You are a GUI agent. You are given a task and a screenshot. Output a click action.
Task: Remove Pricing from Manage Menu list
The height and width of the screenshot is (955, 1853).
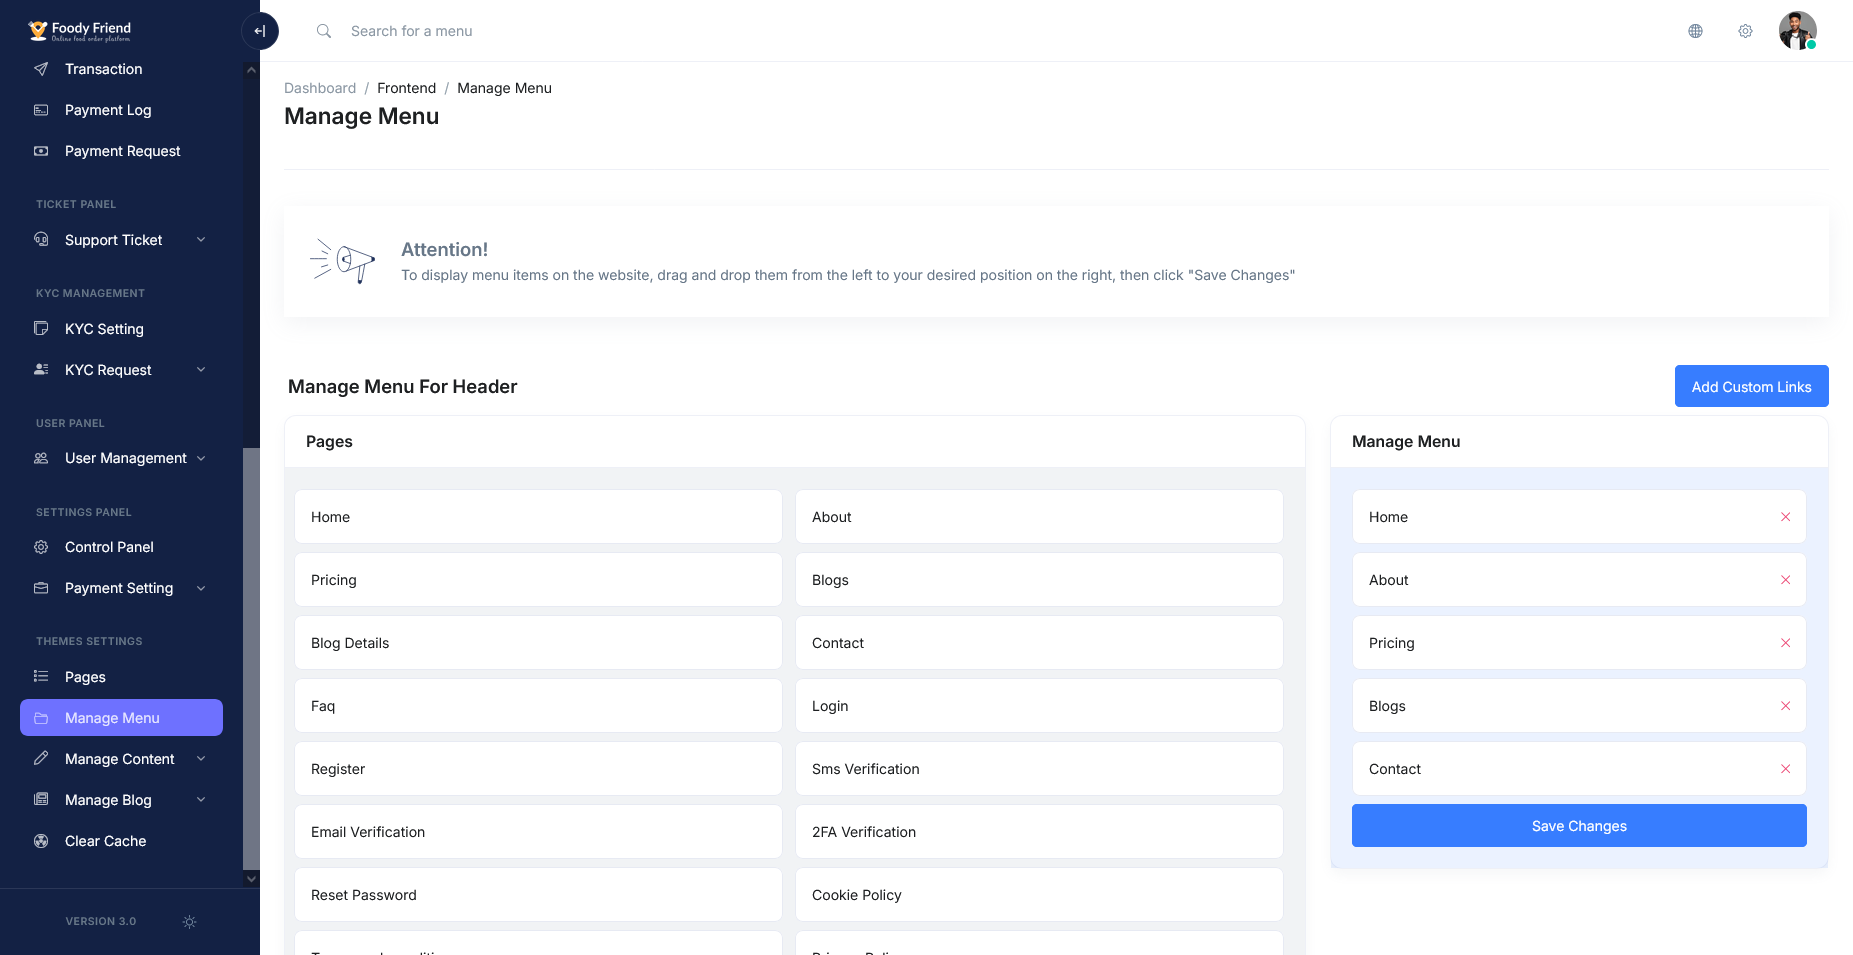click(x=1785, y=643)
